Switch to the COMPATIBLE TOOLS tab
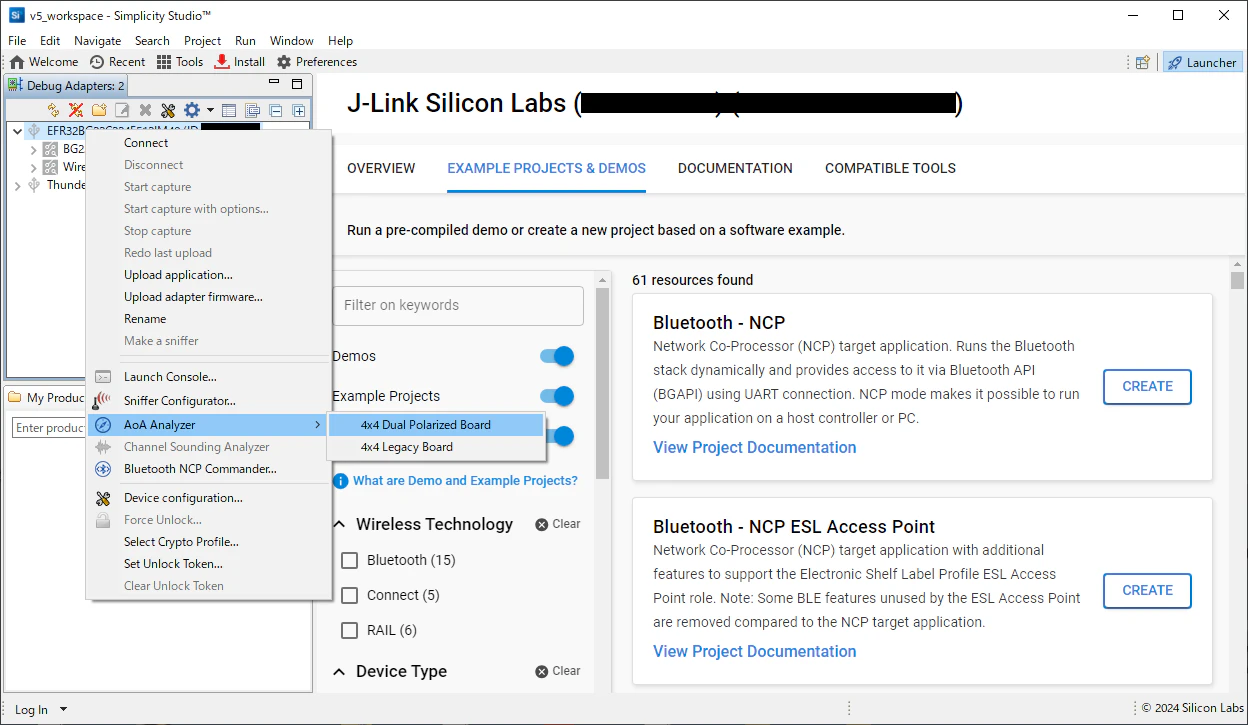 tap(890, 168)
